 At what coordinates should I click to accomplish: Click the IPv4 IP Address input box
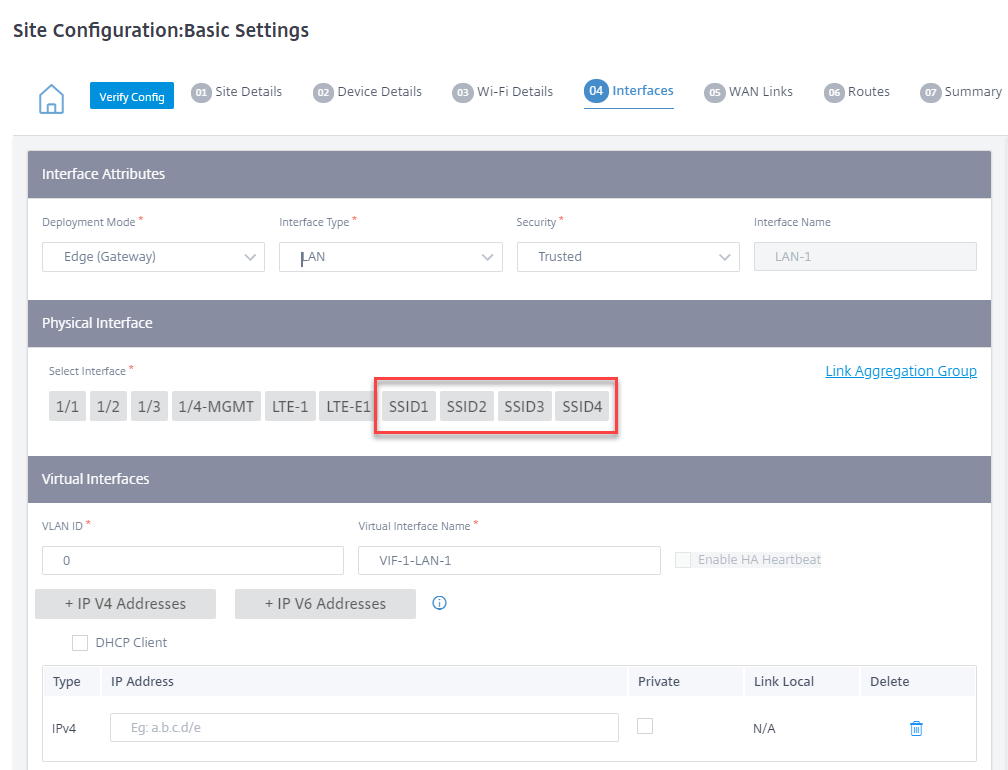(364, 728)
